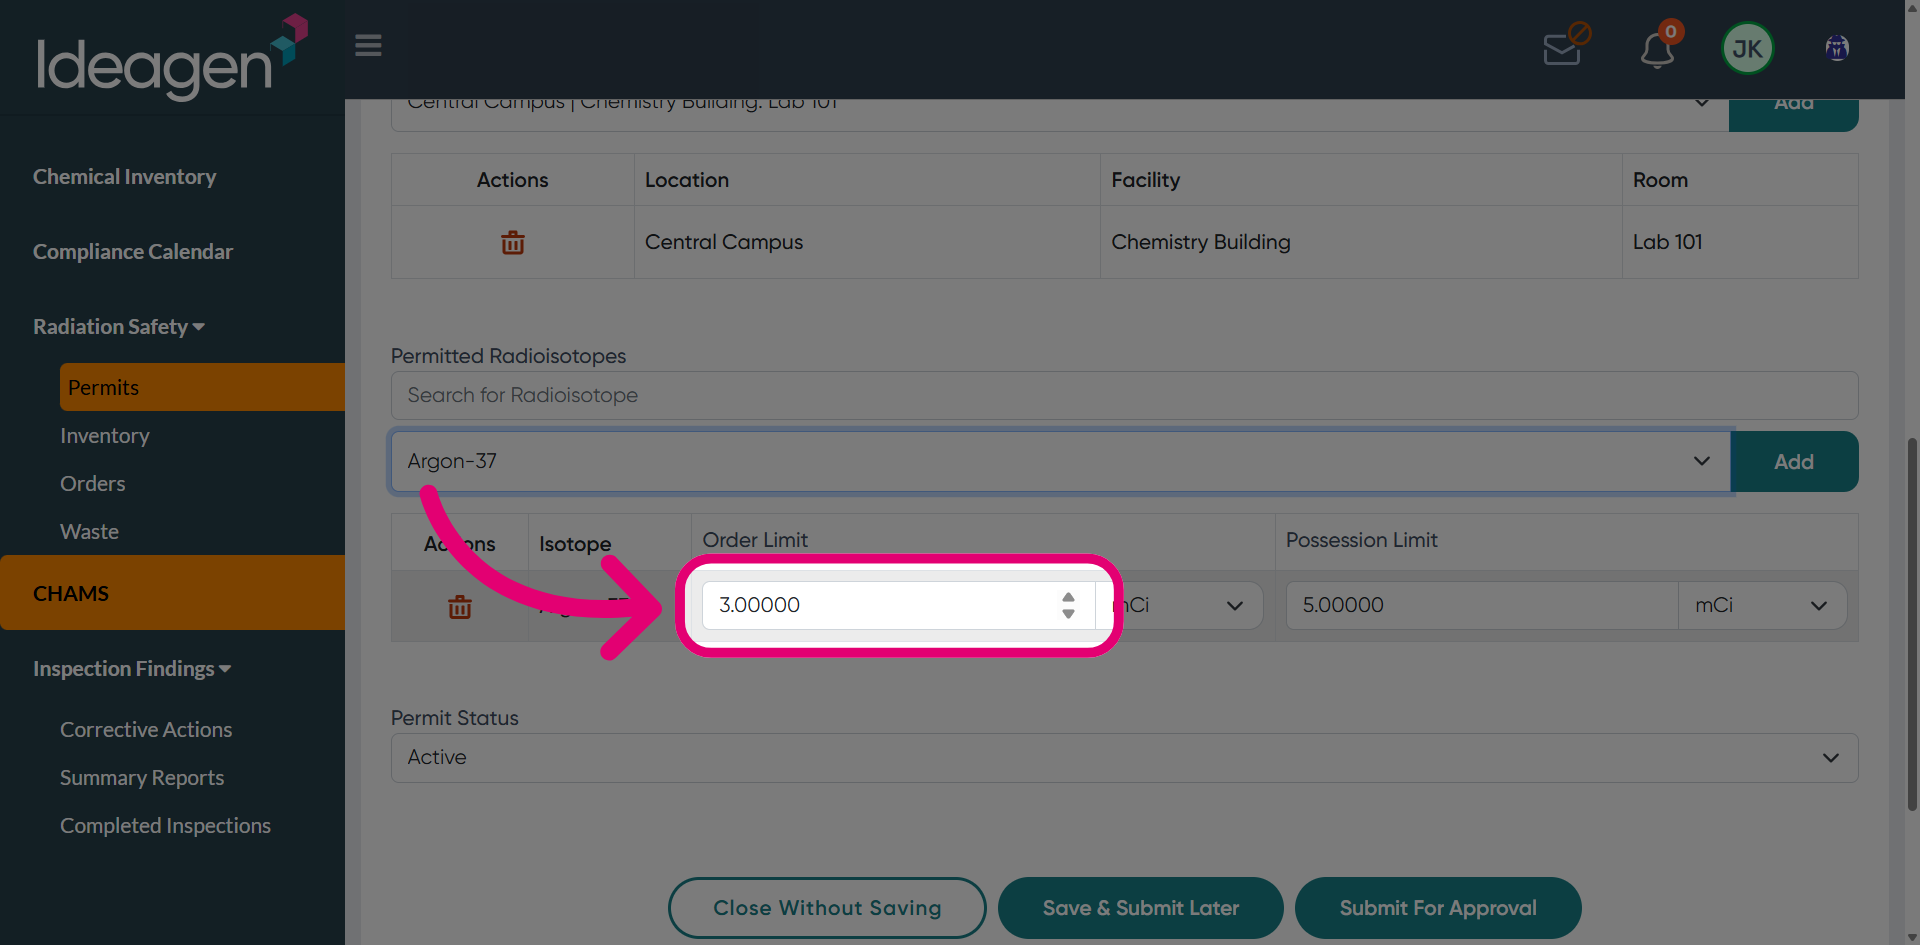Open the JK user profile avatar
Image resolution: width=1920 pixels, height=945 pixels.
pyautogui.click(x=1747, y=48)
